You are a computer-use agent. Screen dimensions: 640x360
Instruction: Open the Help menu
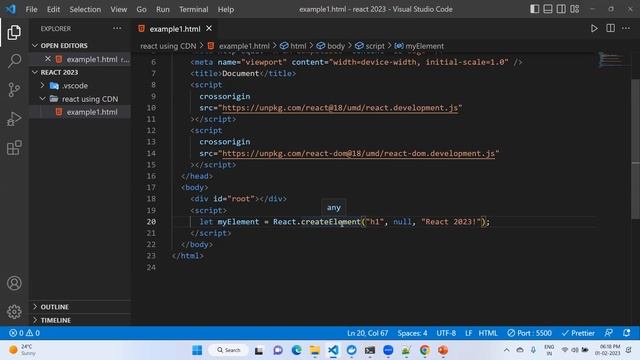[x=226, y=9]
